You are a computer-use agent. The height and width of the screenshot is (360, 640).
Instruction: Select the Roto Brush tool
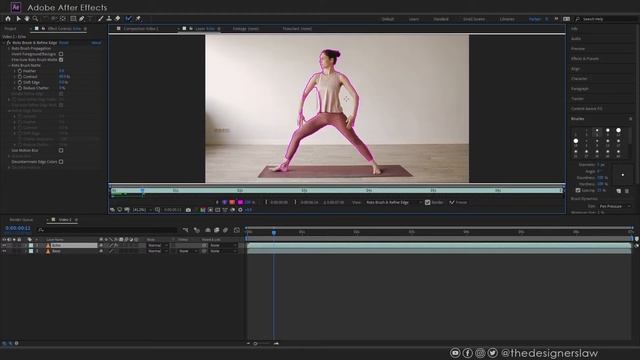[x=129, y=19]
